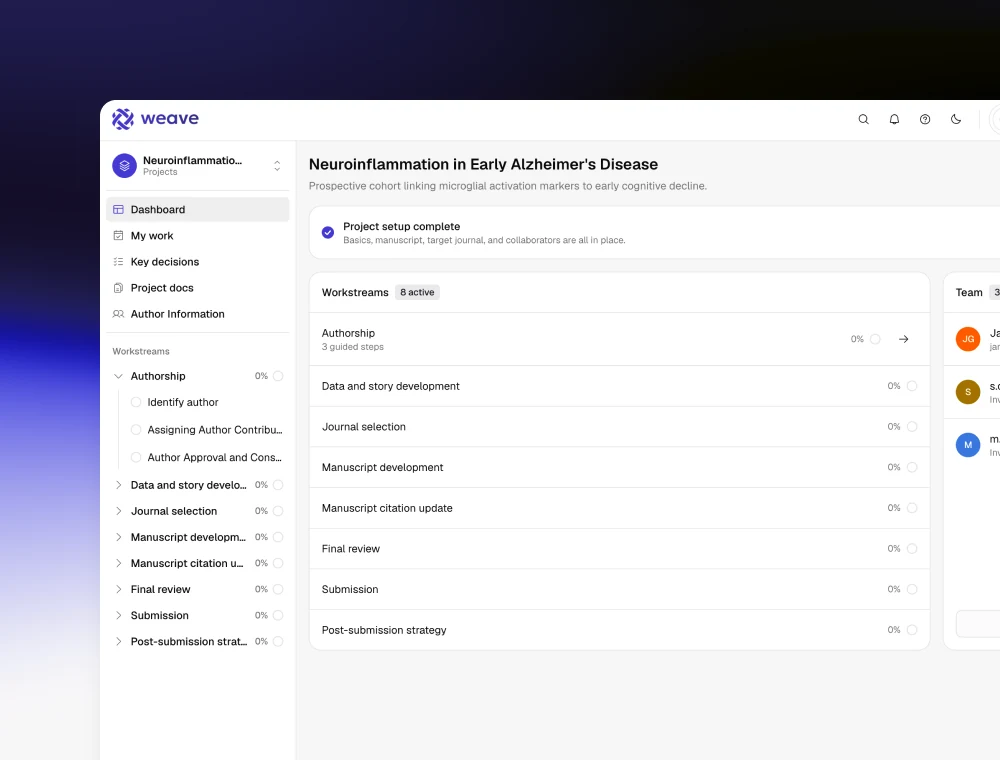Check the Author Approval and Consent circle
This screenshot has width=1000, height=760.
tap(136, 458)
